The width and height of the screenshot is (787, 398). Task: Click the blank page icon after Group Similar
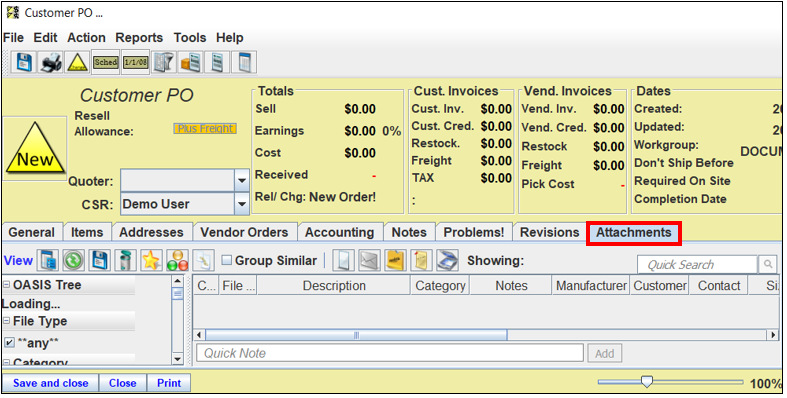[x=343, y=260]
